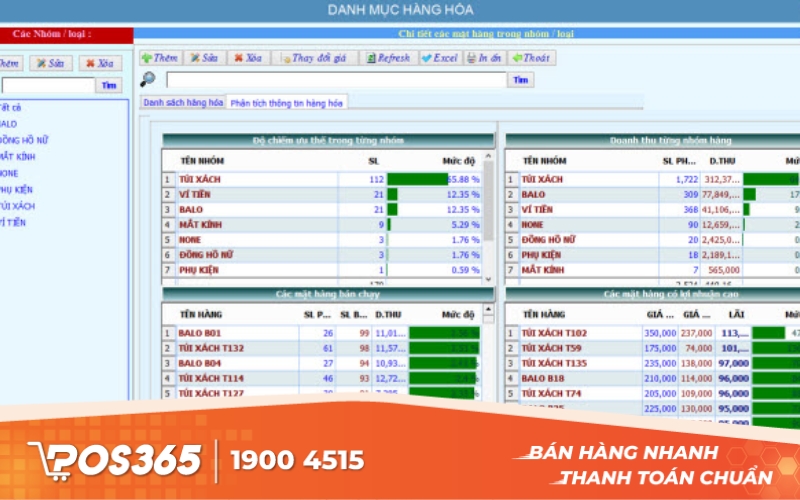Screen dimensions: 800x500
Task: Select PHỤ KIỆN row showing 0.59 %
Action: 321,270
